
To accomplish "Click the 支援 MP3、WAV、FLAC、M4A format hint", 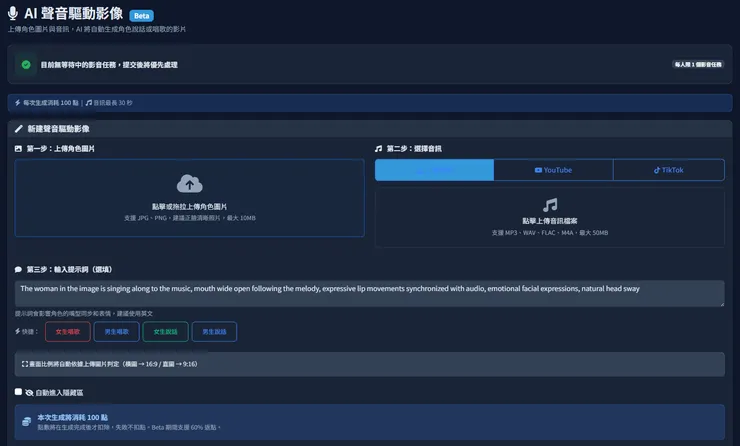I will pos(550,233).
